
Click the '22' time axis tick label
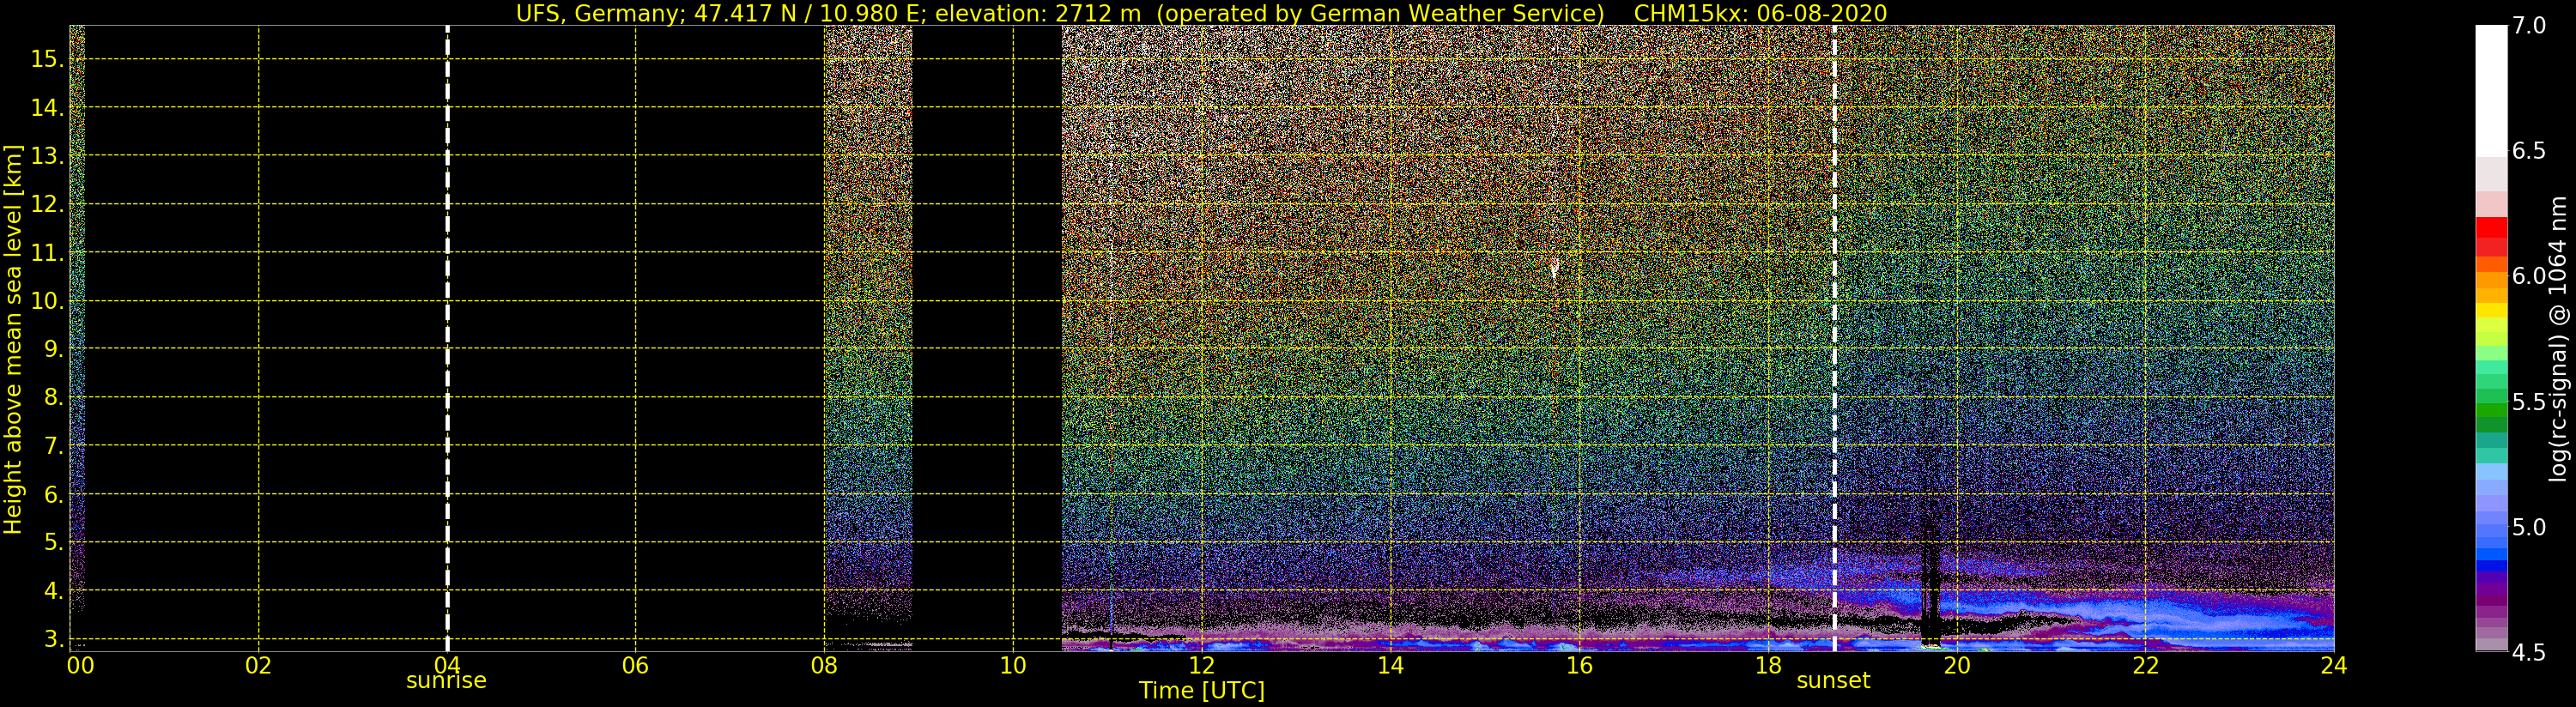coord(2145,665)
